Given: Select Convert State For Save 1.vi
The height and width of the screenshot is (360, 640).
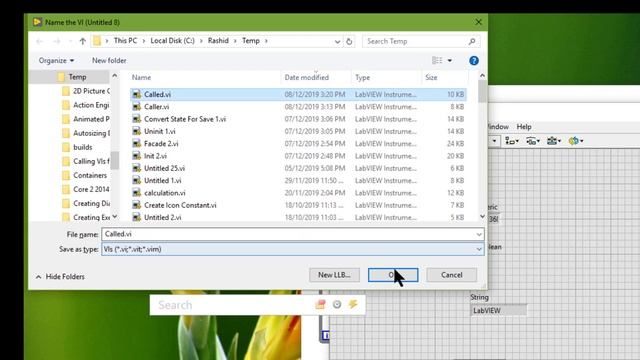Looking at the screenshot, I should point(298,119).
